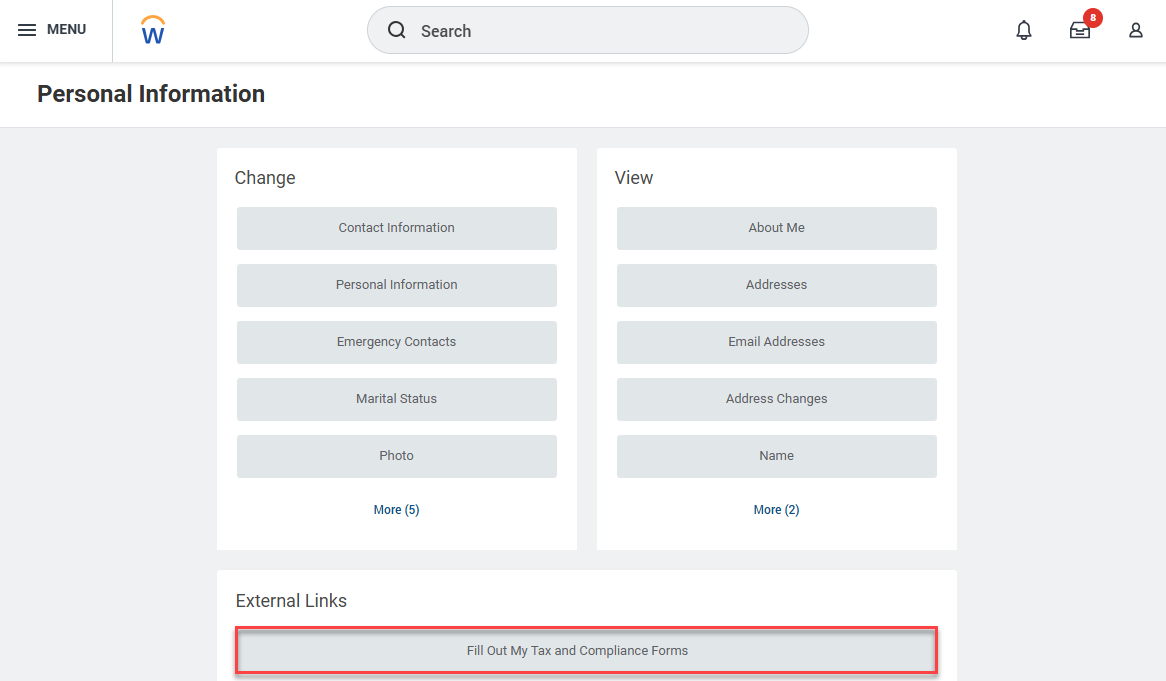Image resolution: width=1166 pixels, height=681 pixels.
Task: Open Contact Information change option
Action: (396, 228)
